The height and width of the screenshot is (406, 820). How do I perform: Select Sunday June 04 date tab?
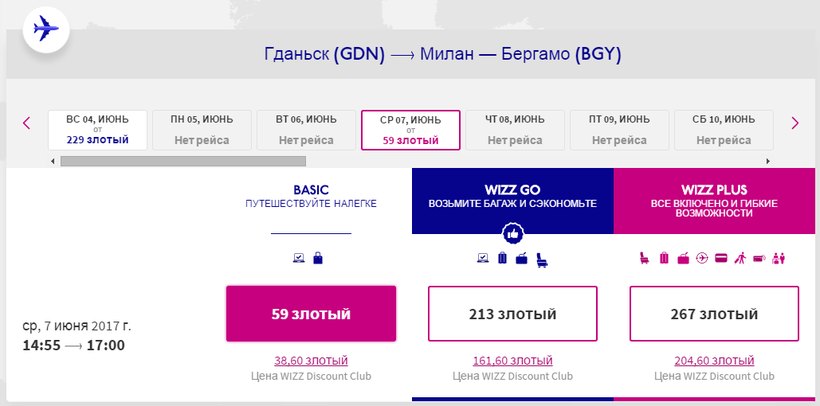pyautogui.click(x=96, y=129)
